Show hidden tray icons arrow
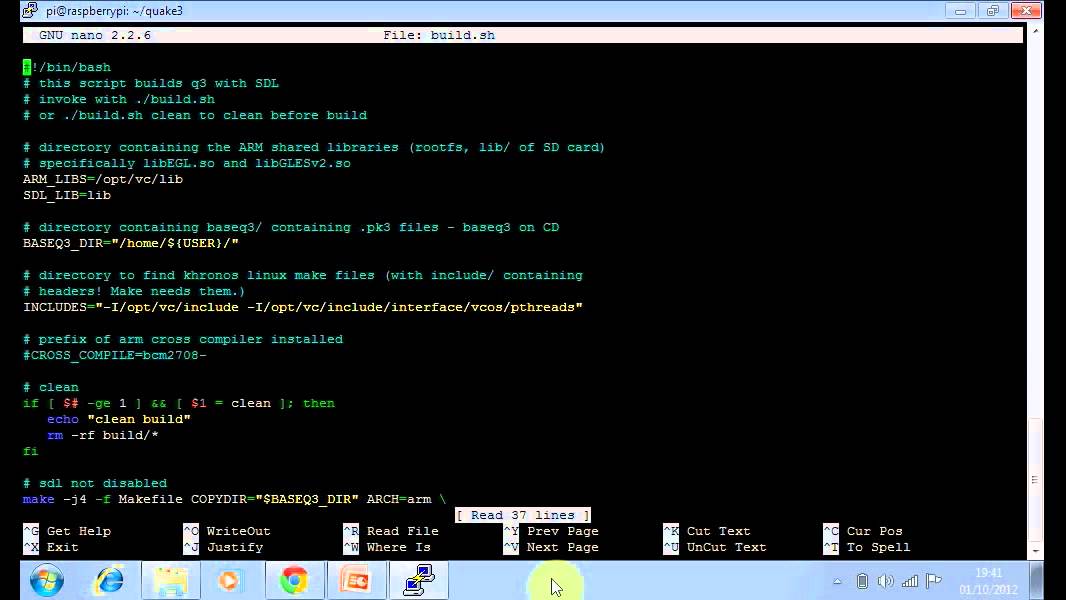1066x600 pixels. click(x=838, y=581)
